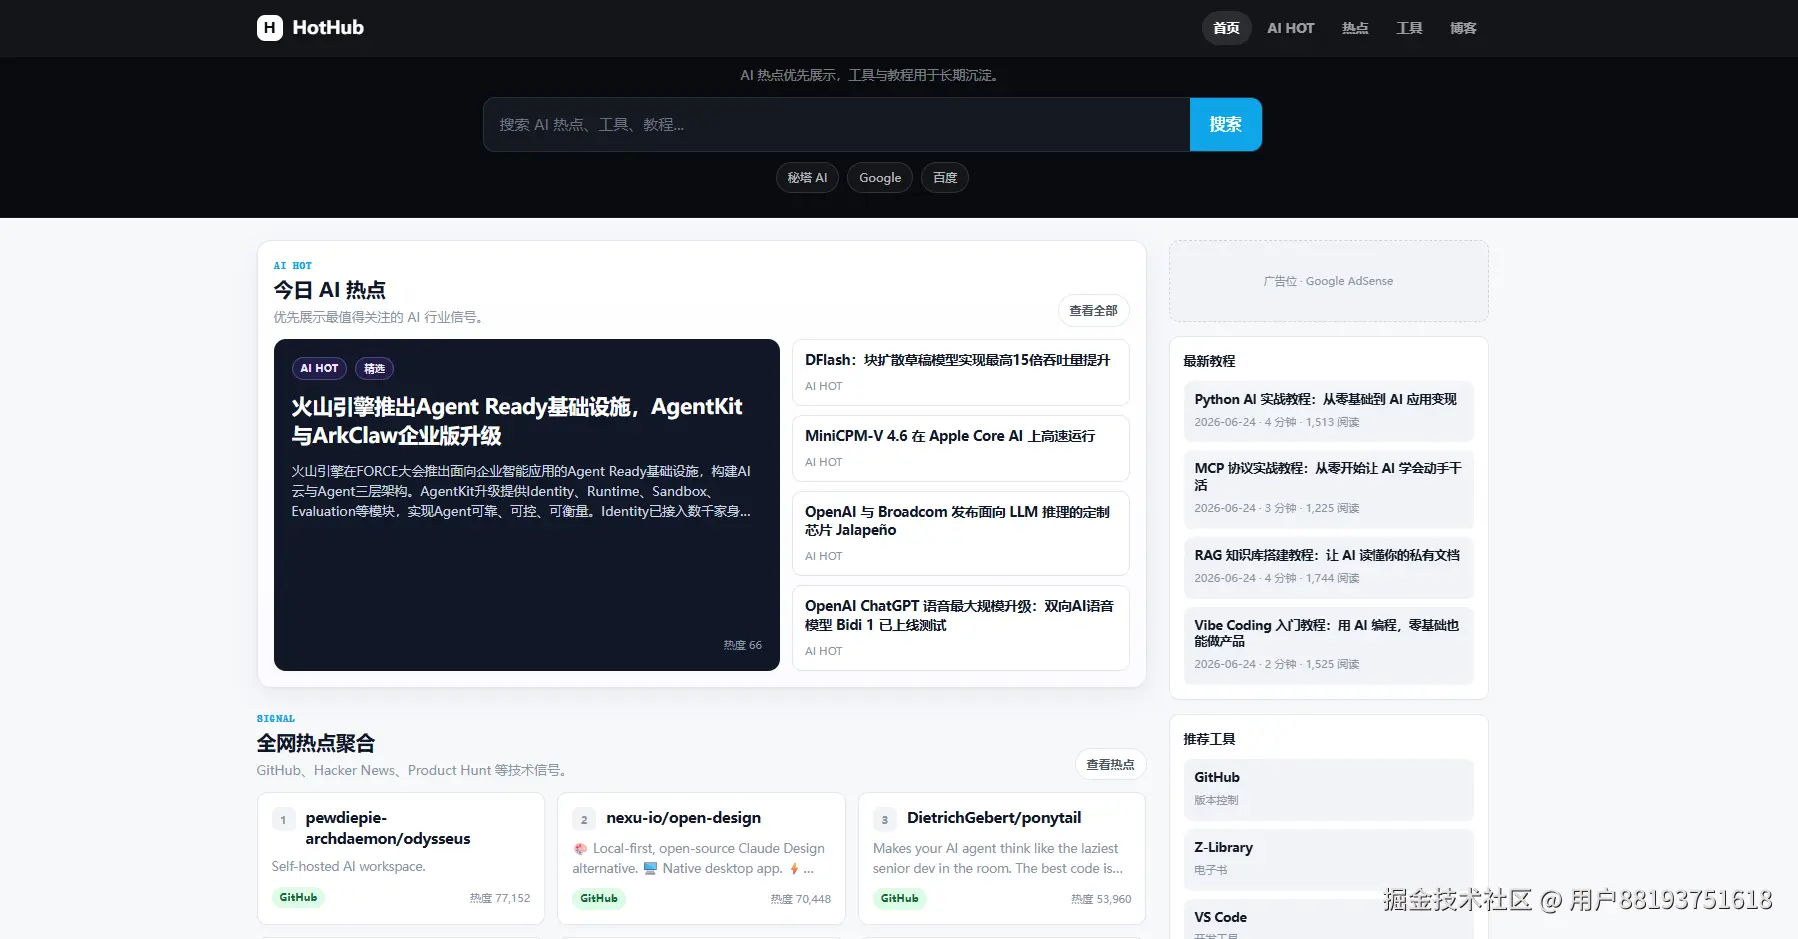
Task: Click the 全网热点聚合 heading
Action: [x=315, y=743]
